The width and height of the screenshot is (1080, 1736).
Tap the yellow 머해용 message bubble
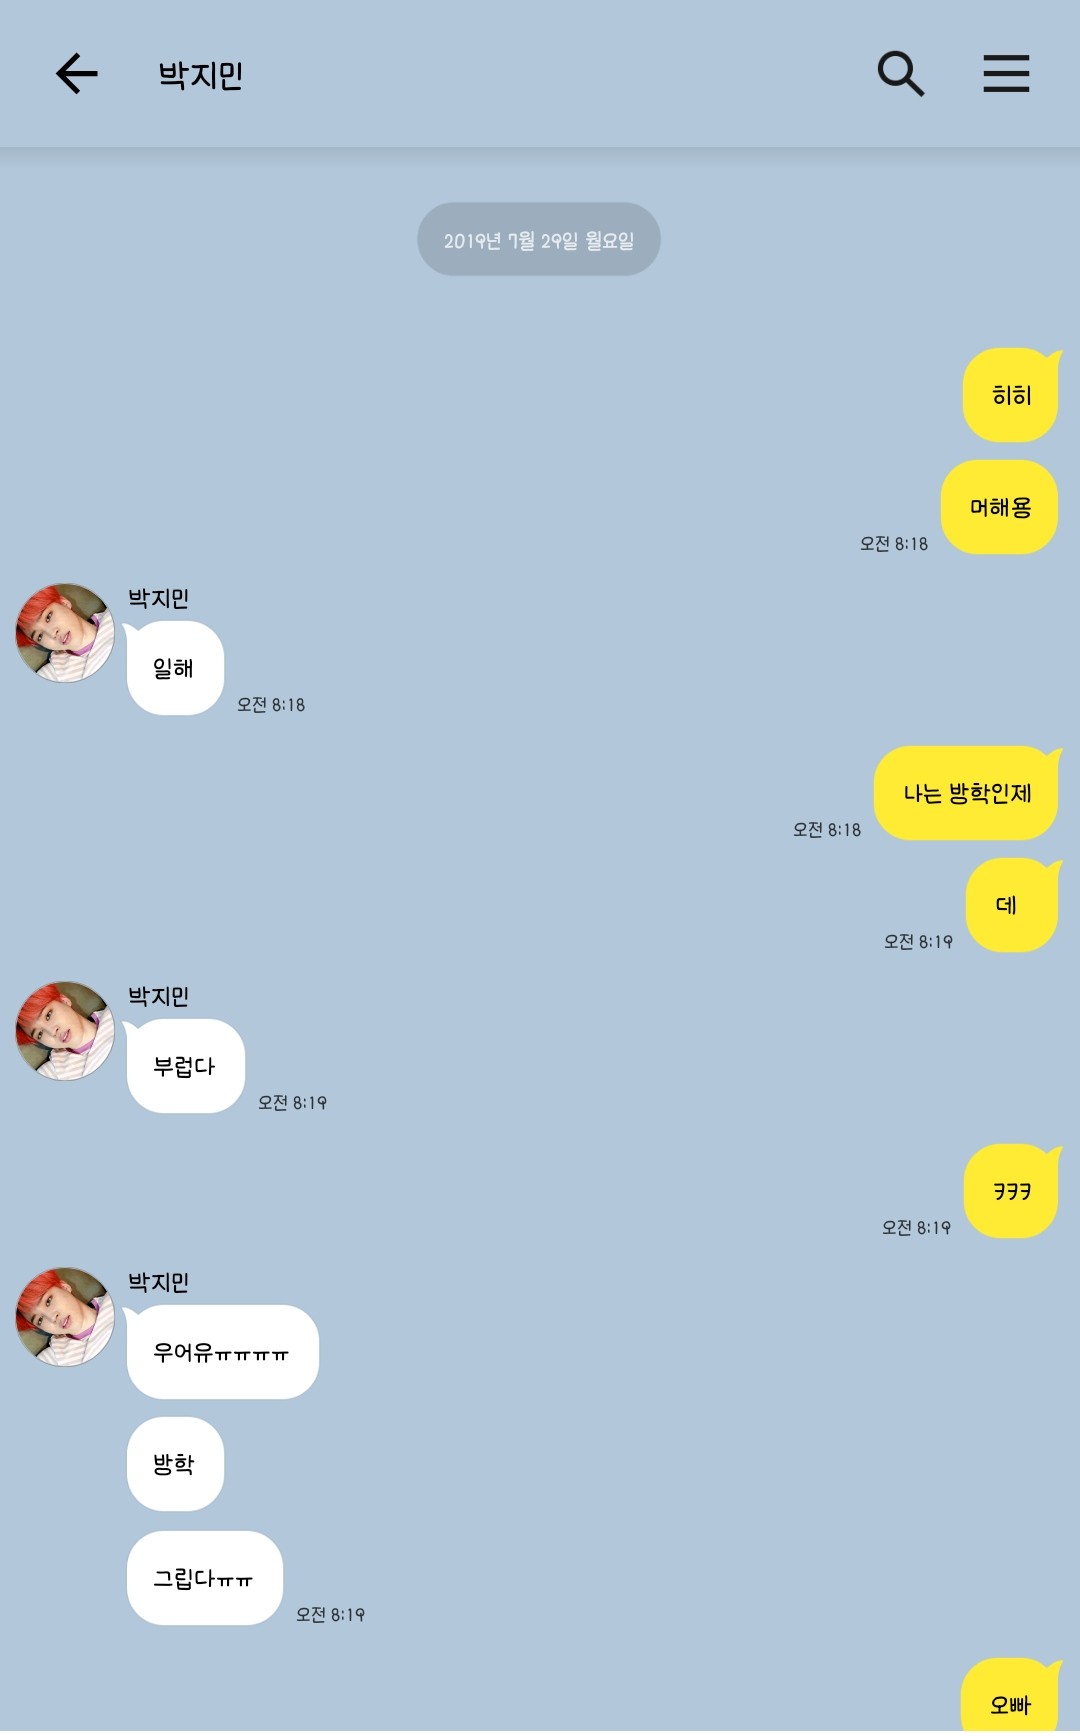1000,507
